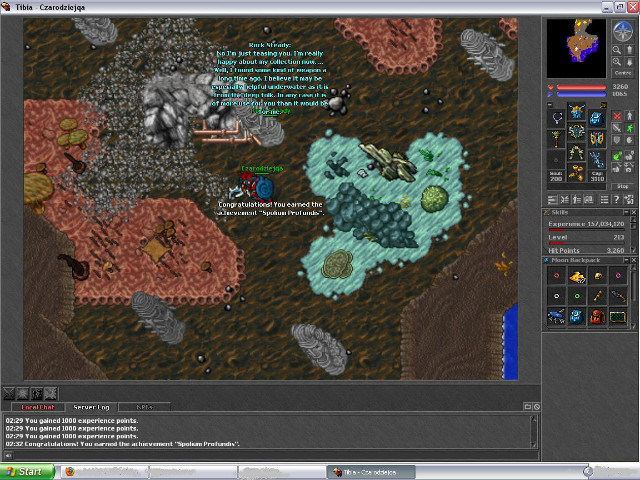Screen dimensions: 640x480
Task: Enable defensive fighting mode shield icon
Action: tap(617, 140)
